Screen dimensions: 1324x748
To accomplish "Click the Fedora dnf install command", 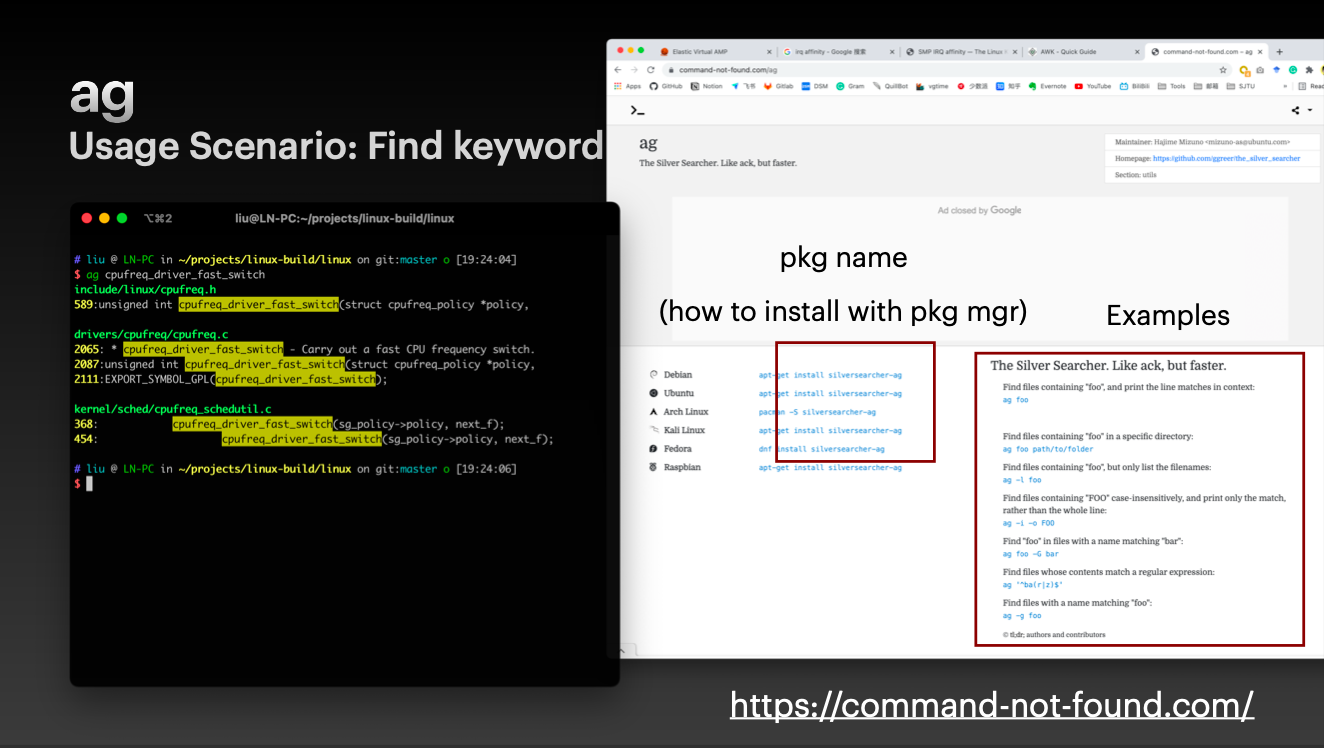I will [822, 449].
